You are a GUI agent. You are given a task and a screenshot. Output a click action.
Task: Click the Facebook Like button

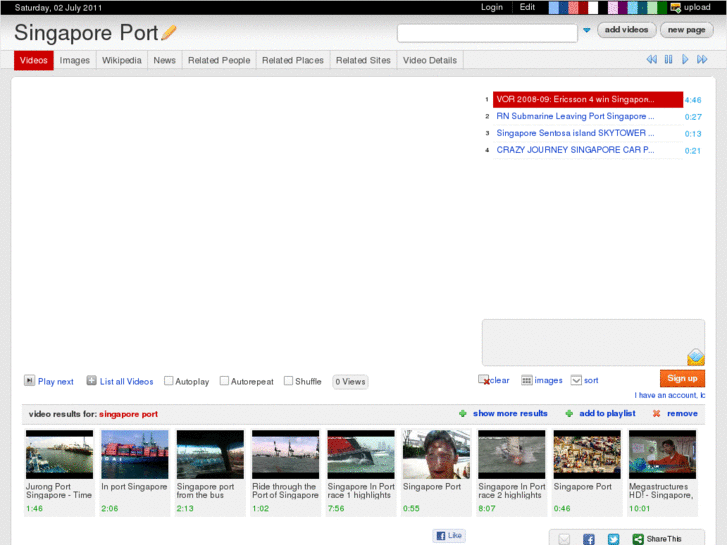(x=449, y=535)
